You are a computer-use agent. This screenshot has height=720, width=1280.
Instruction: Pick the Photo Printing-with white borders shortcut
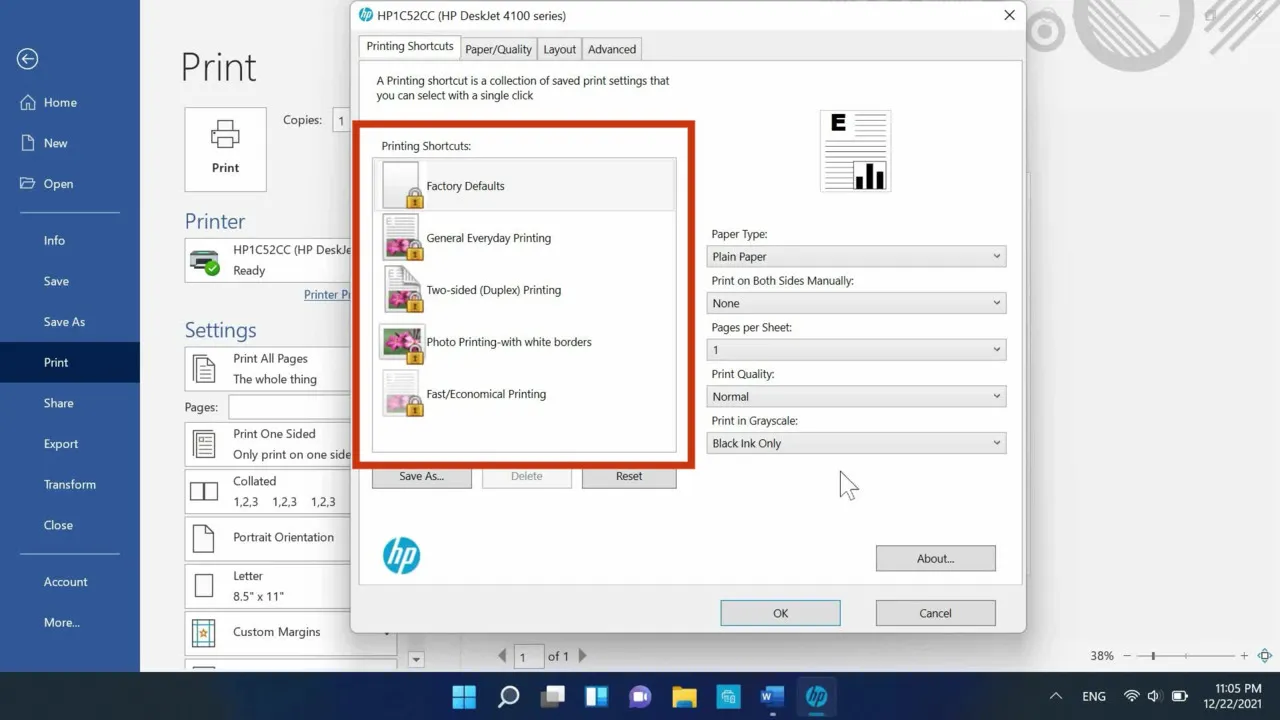coord(509,342)
